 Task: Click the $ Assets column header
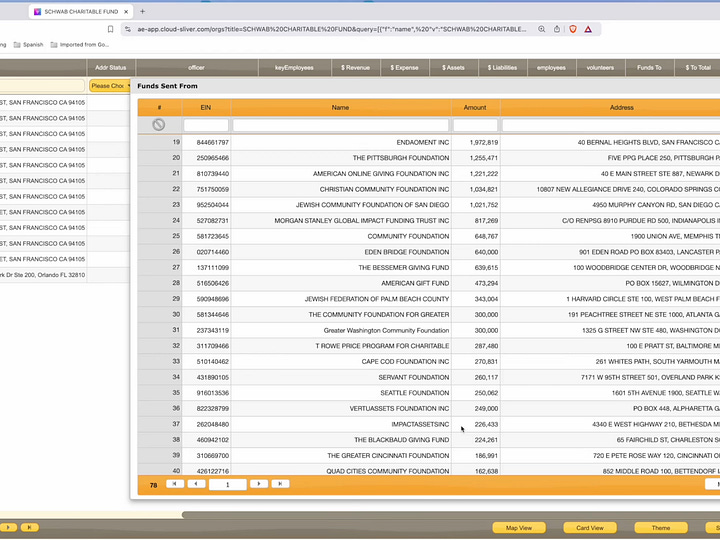point(453,68)
